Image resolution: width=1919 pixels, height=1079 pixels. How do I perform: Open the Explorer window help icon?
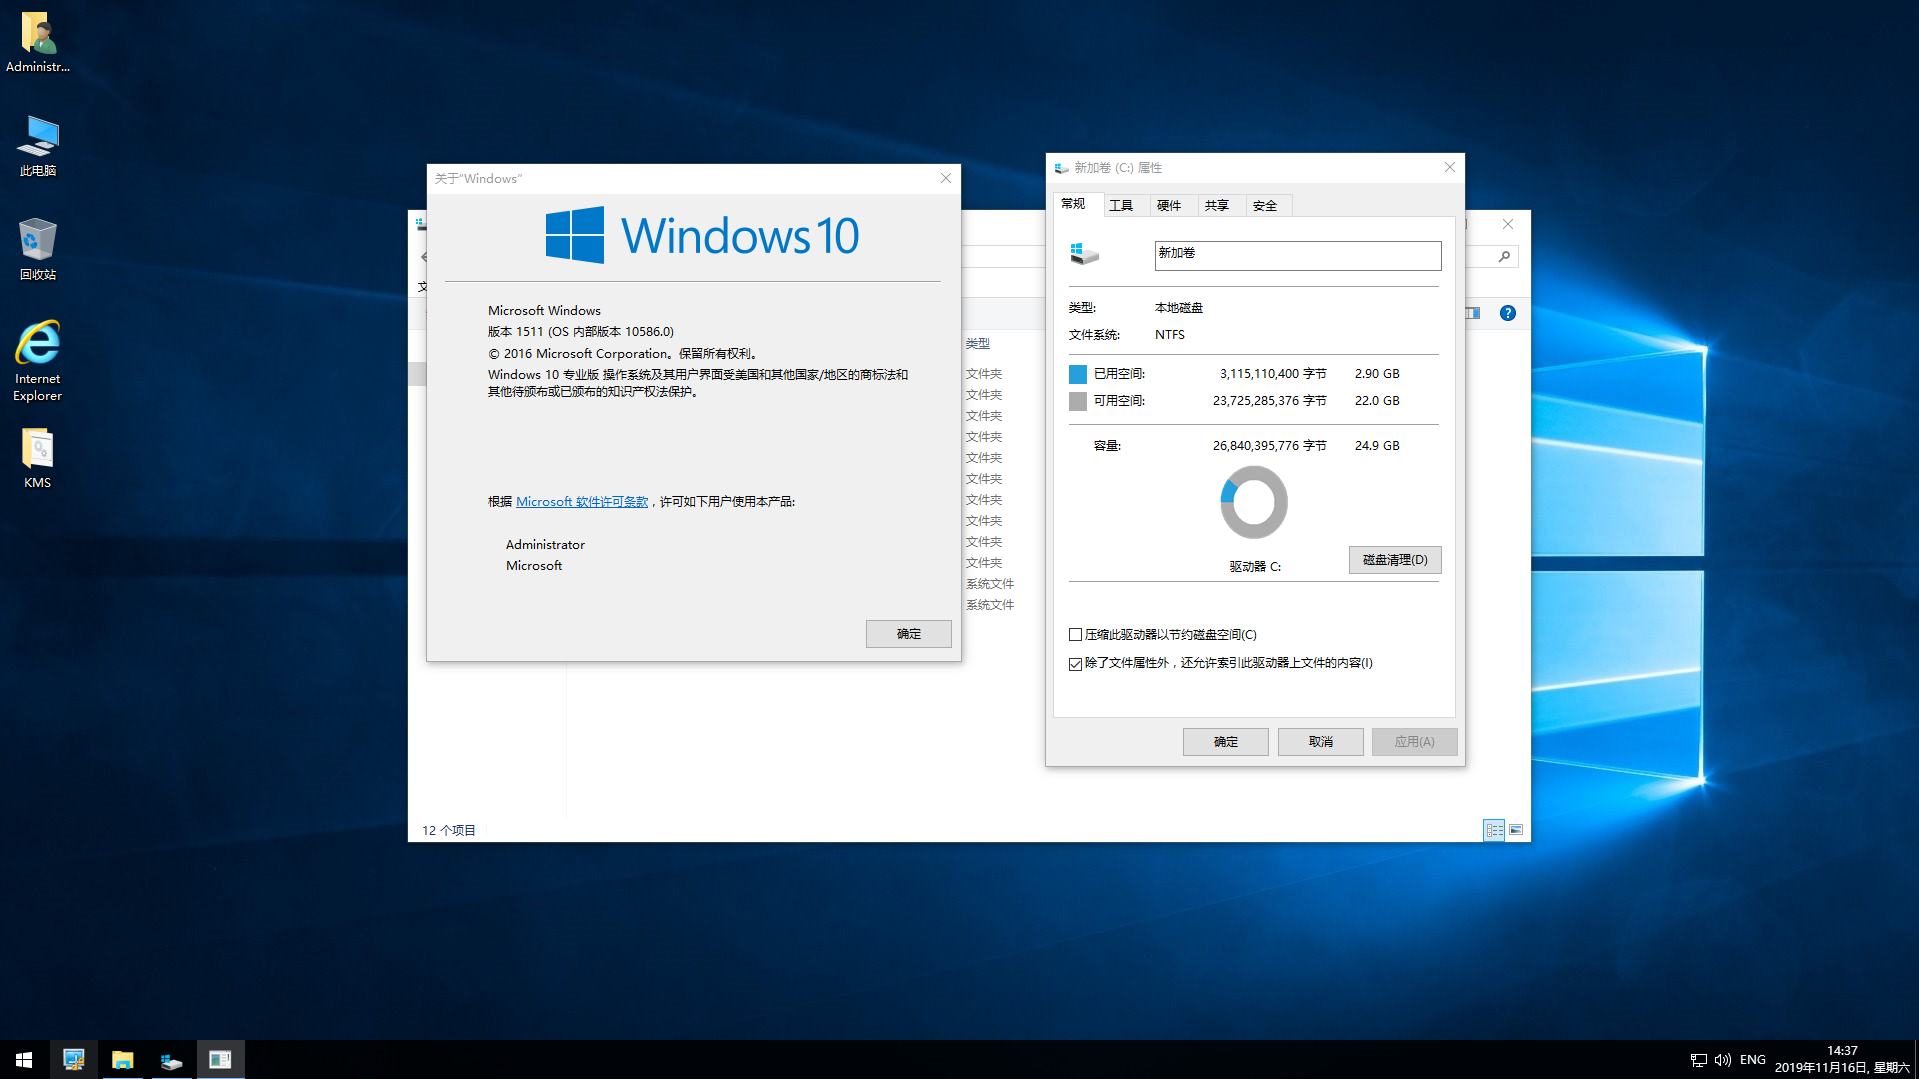[x=1507, y=313]
